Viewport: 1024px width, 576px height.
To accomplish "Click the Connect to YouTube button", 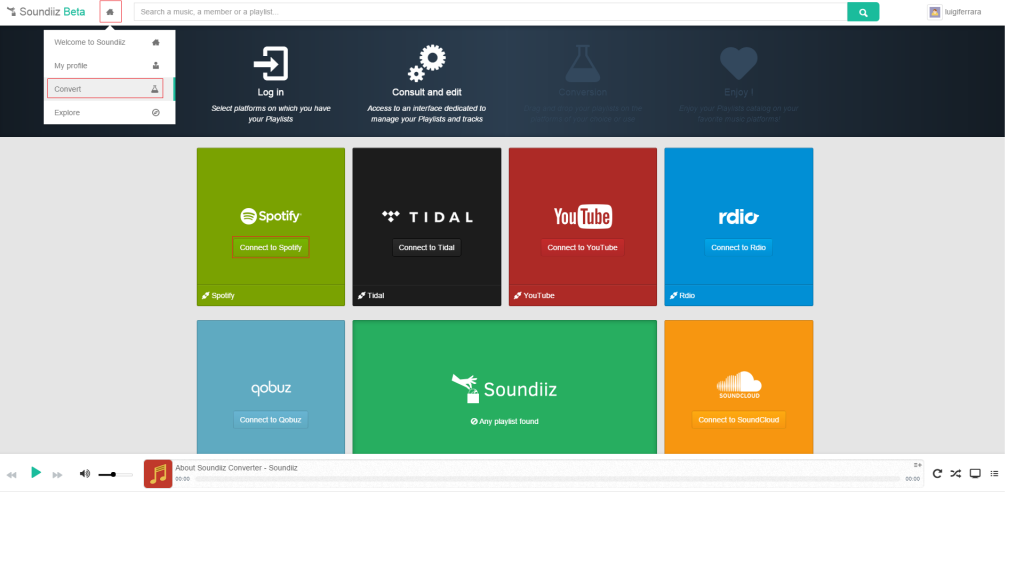I will click(583, 248).
